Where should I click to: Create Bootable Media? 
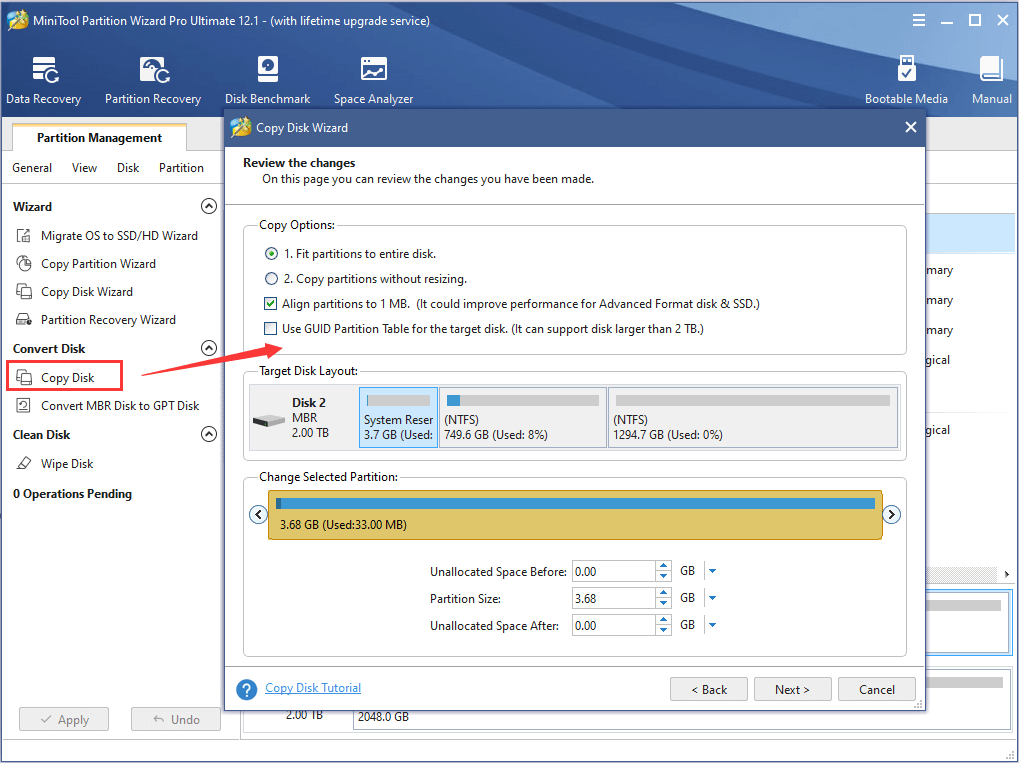point(906,81)
